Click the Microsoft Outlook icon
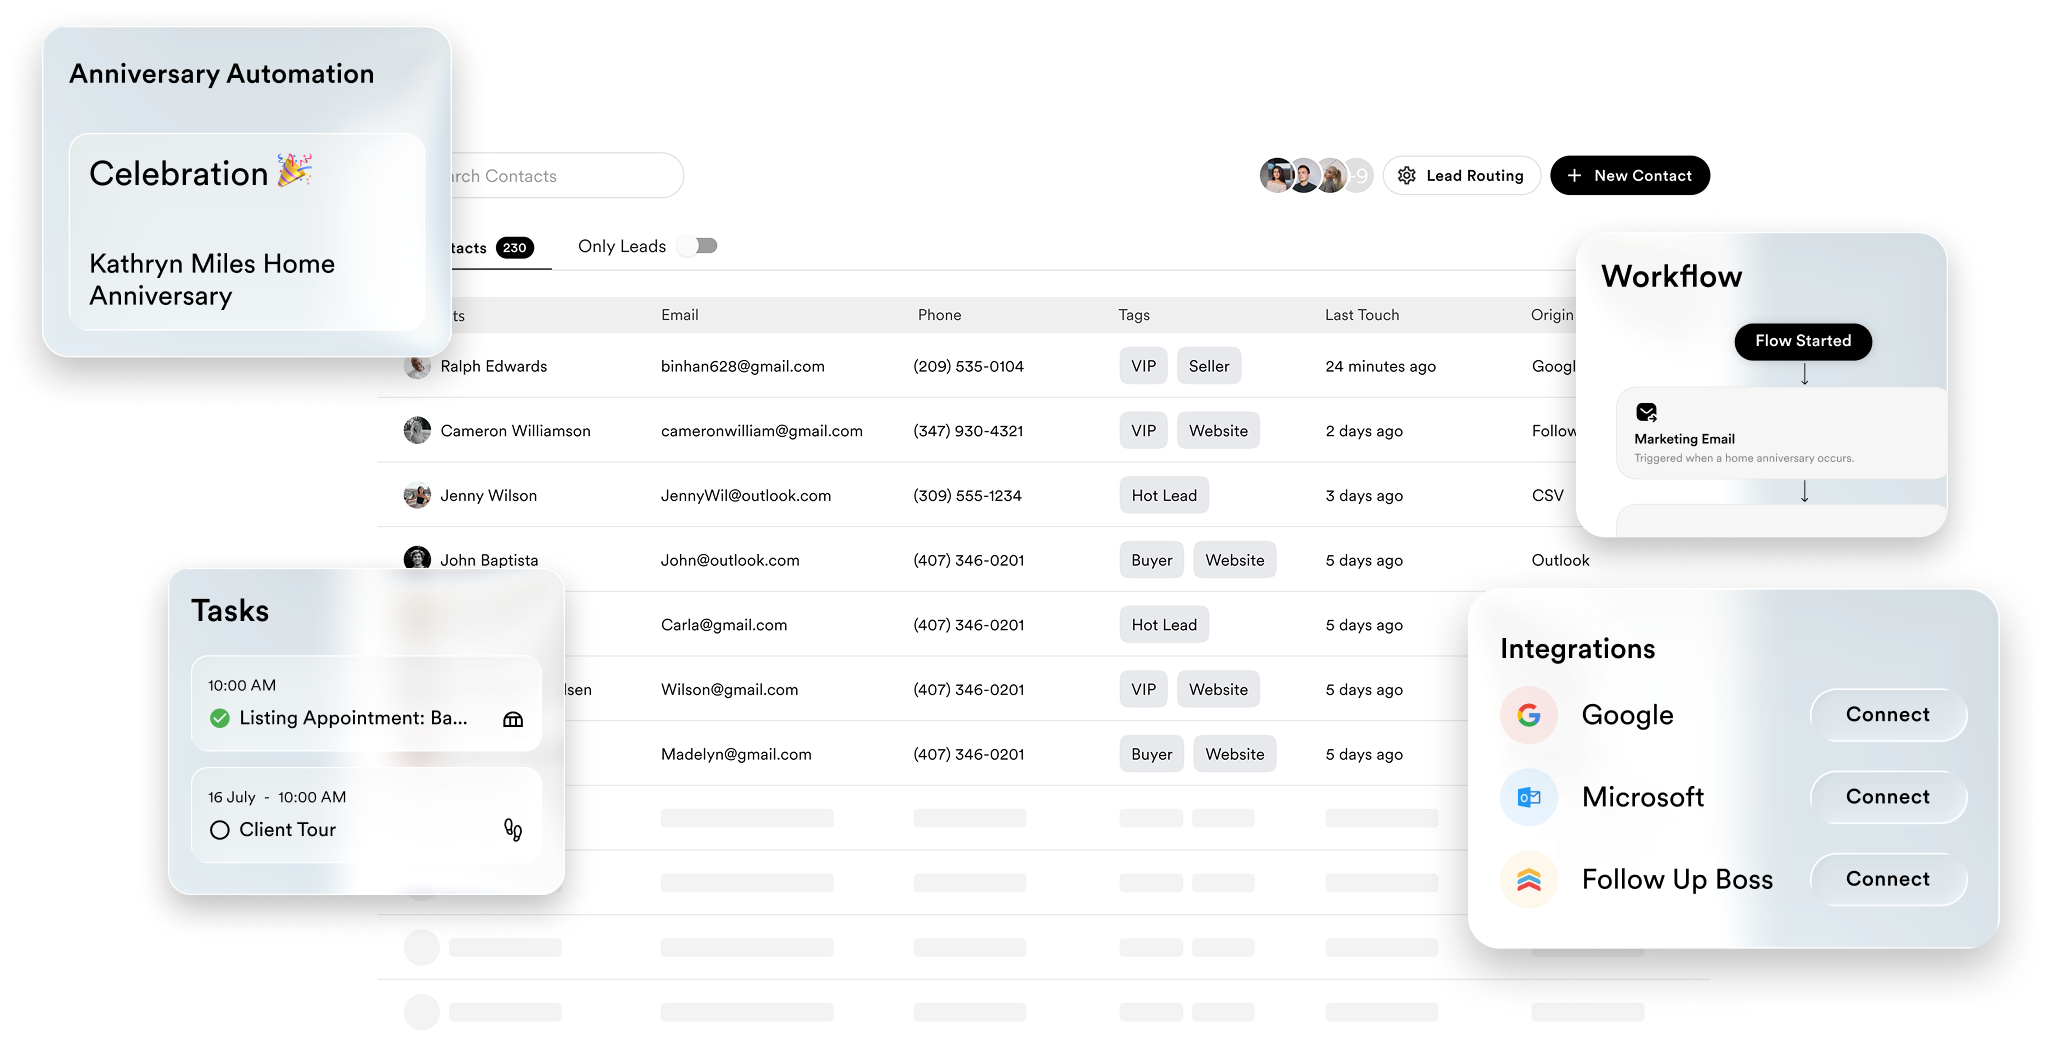Image resolution: width=2050 pixels, height=1038 pixels. 1528,797
